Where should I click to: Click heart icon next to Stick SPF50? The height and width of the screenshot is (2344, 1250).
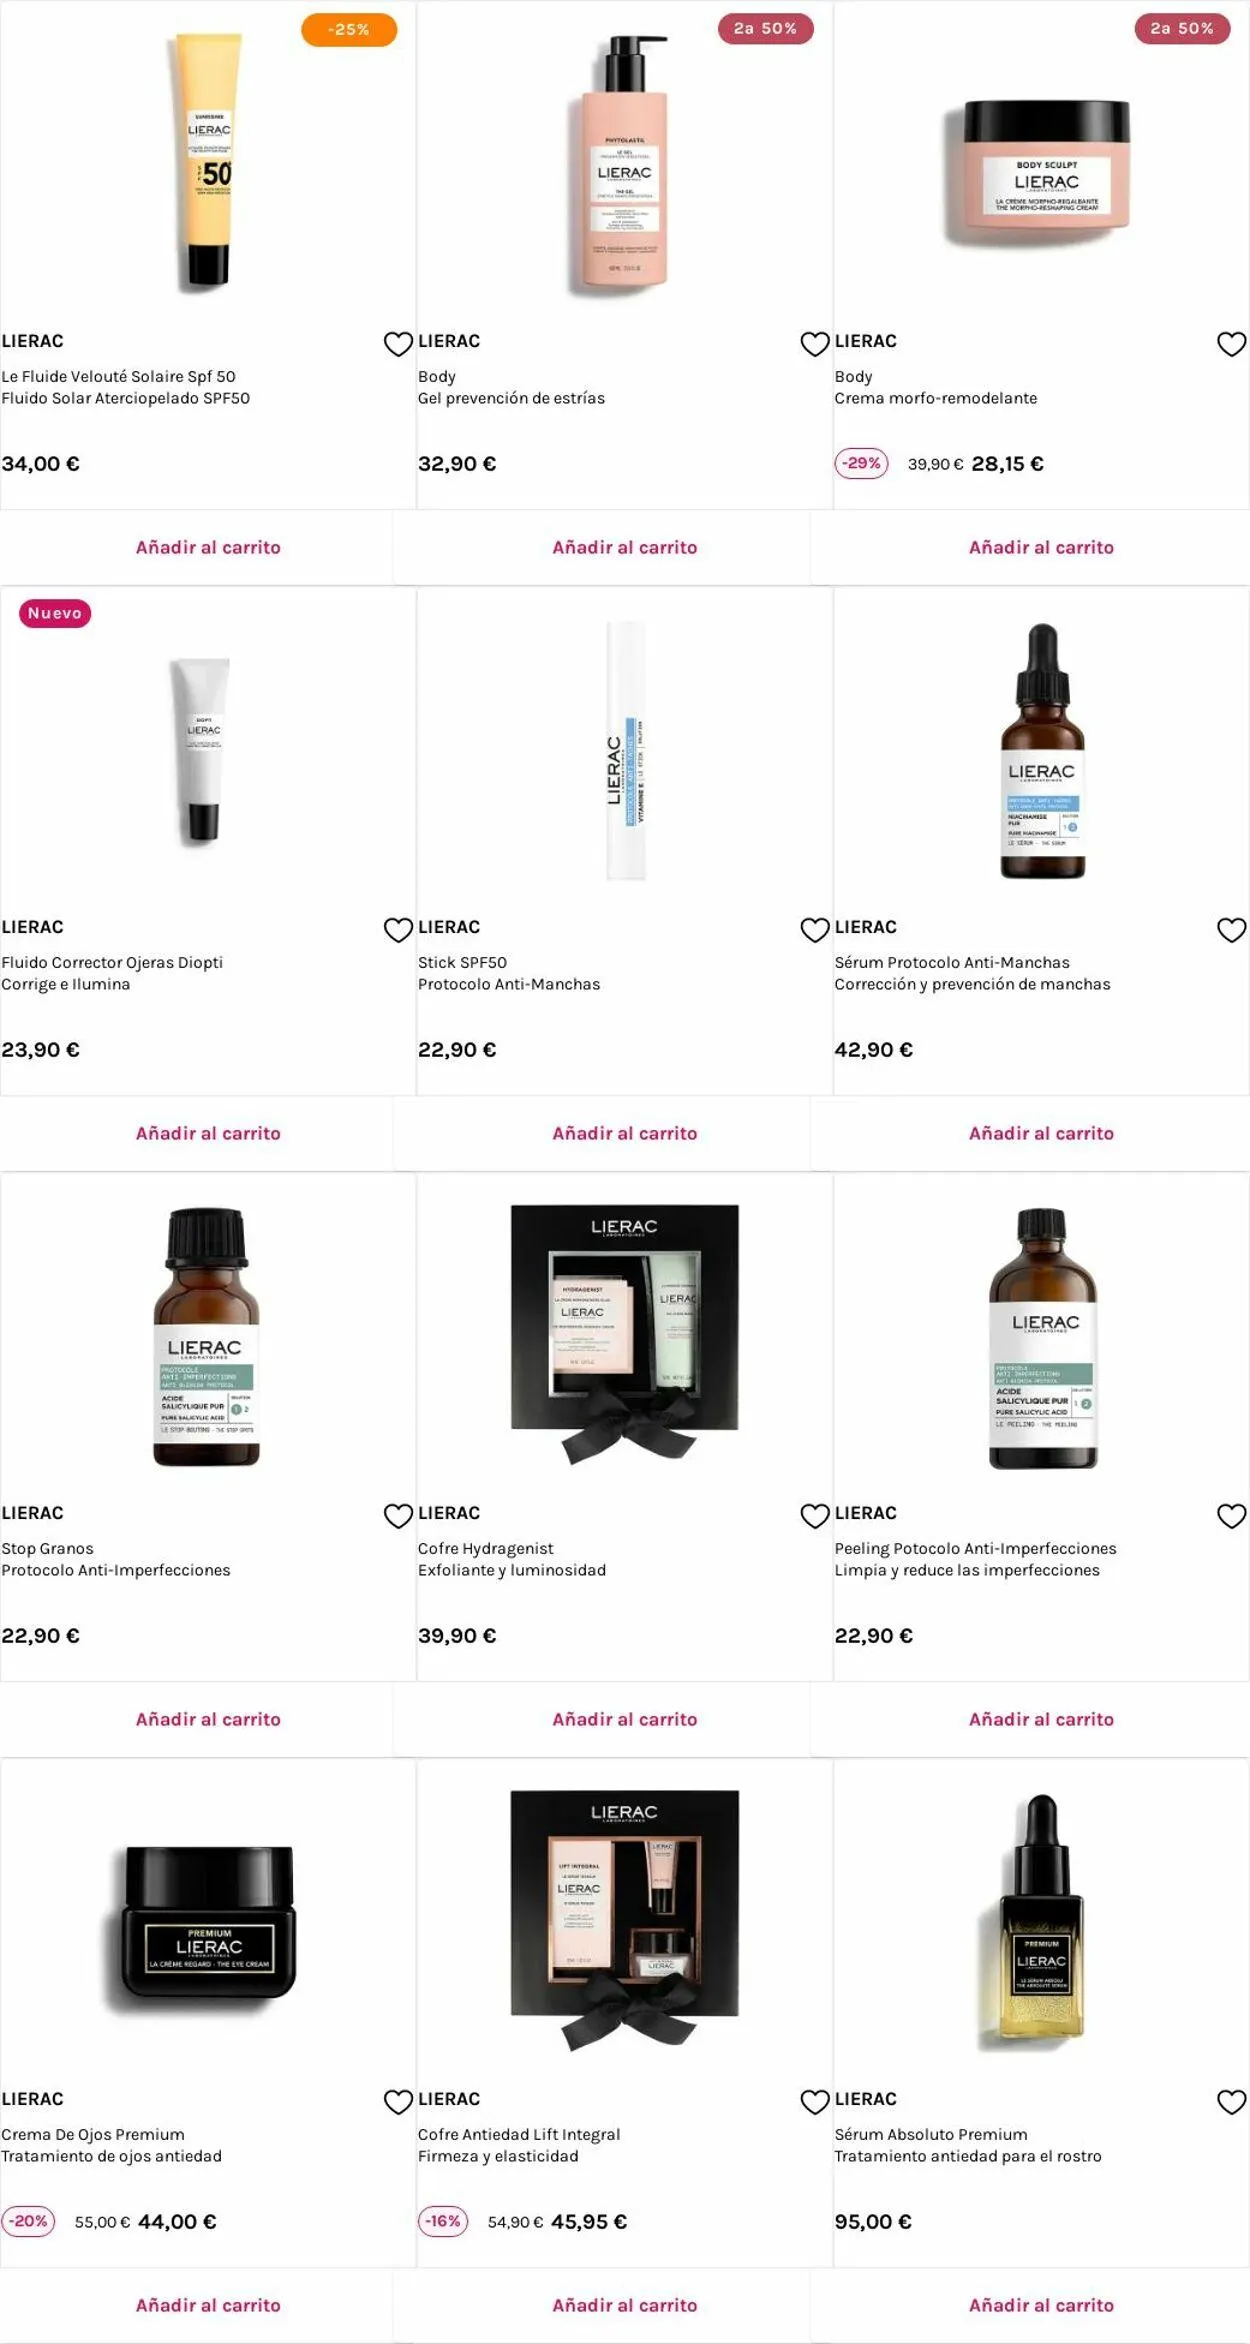815,930
